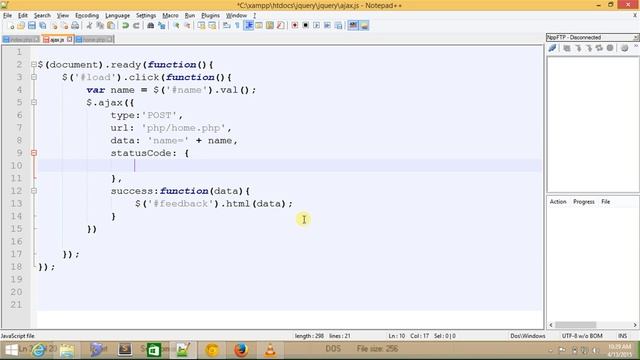Open File Explorer from the taskbar
The height and width of the screenshot is (360, 640).
67,350
